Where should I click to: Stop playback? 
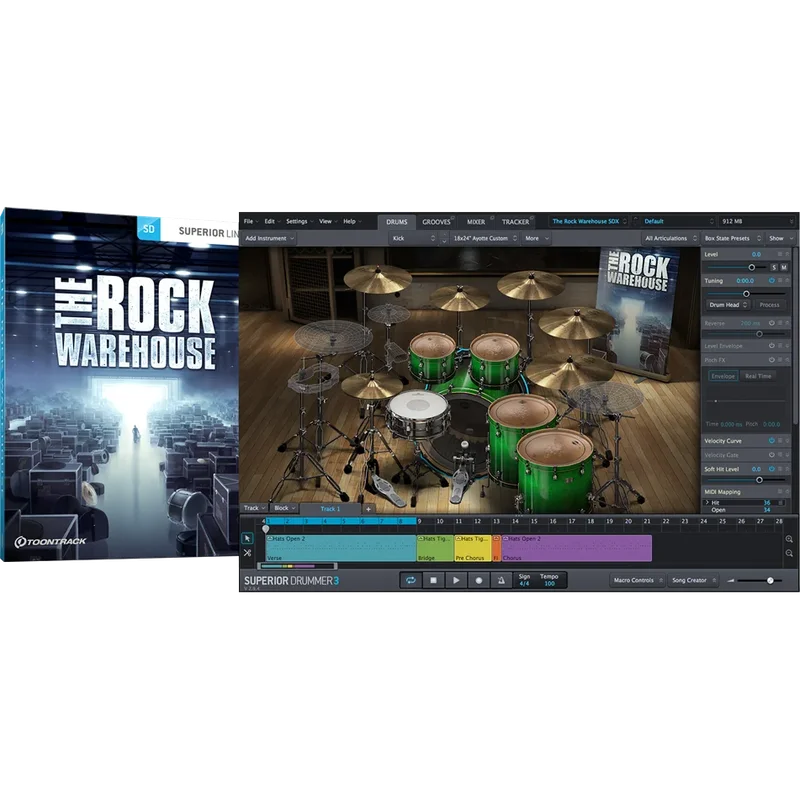pos(433,580)
